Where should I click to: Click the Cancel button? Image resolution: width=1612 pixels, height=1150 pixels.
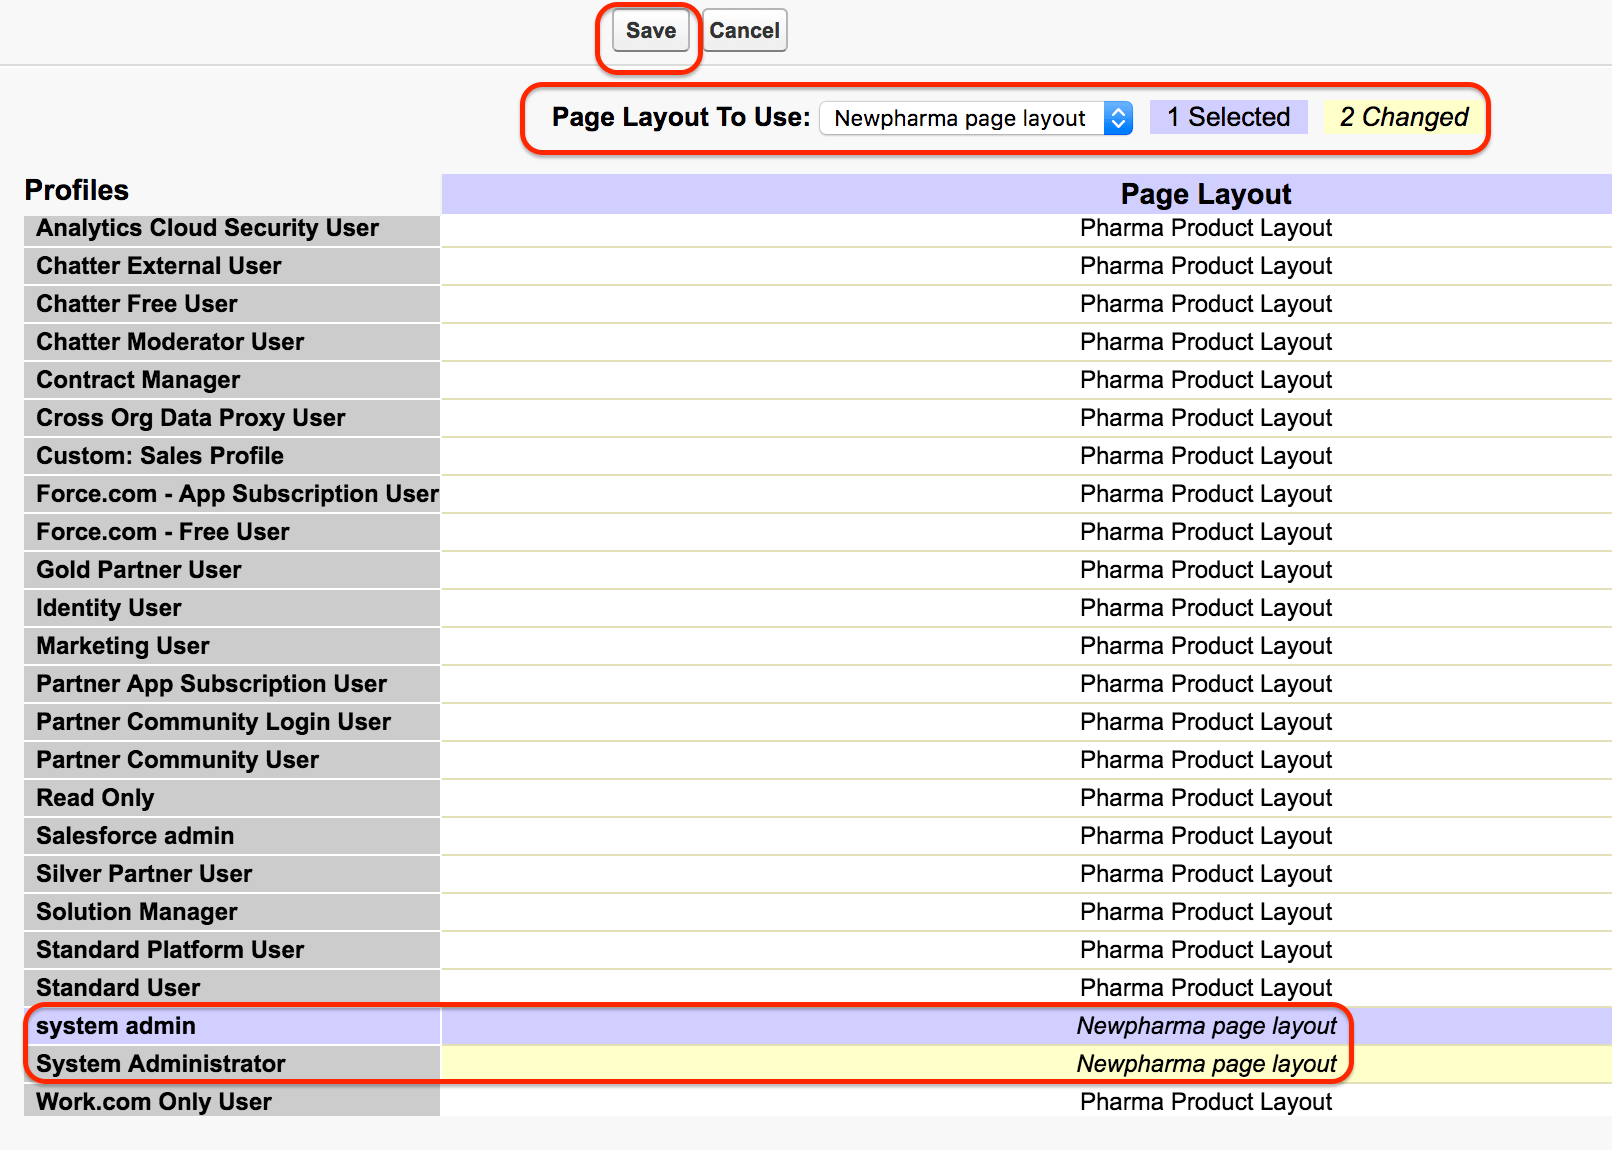click(x=744, y=30)
